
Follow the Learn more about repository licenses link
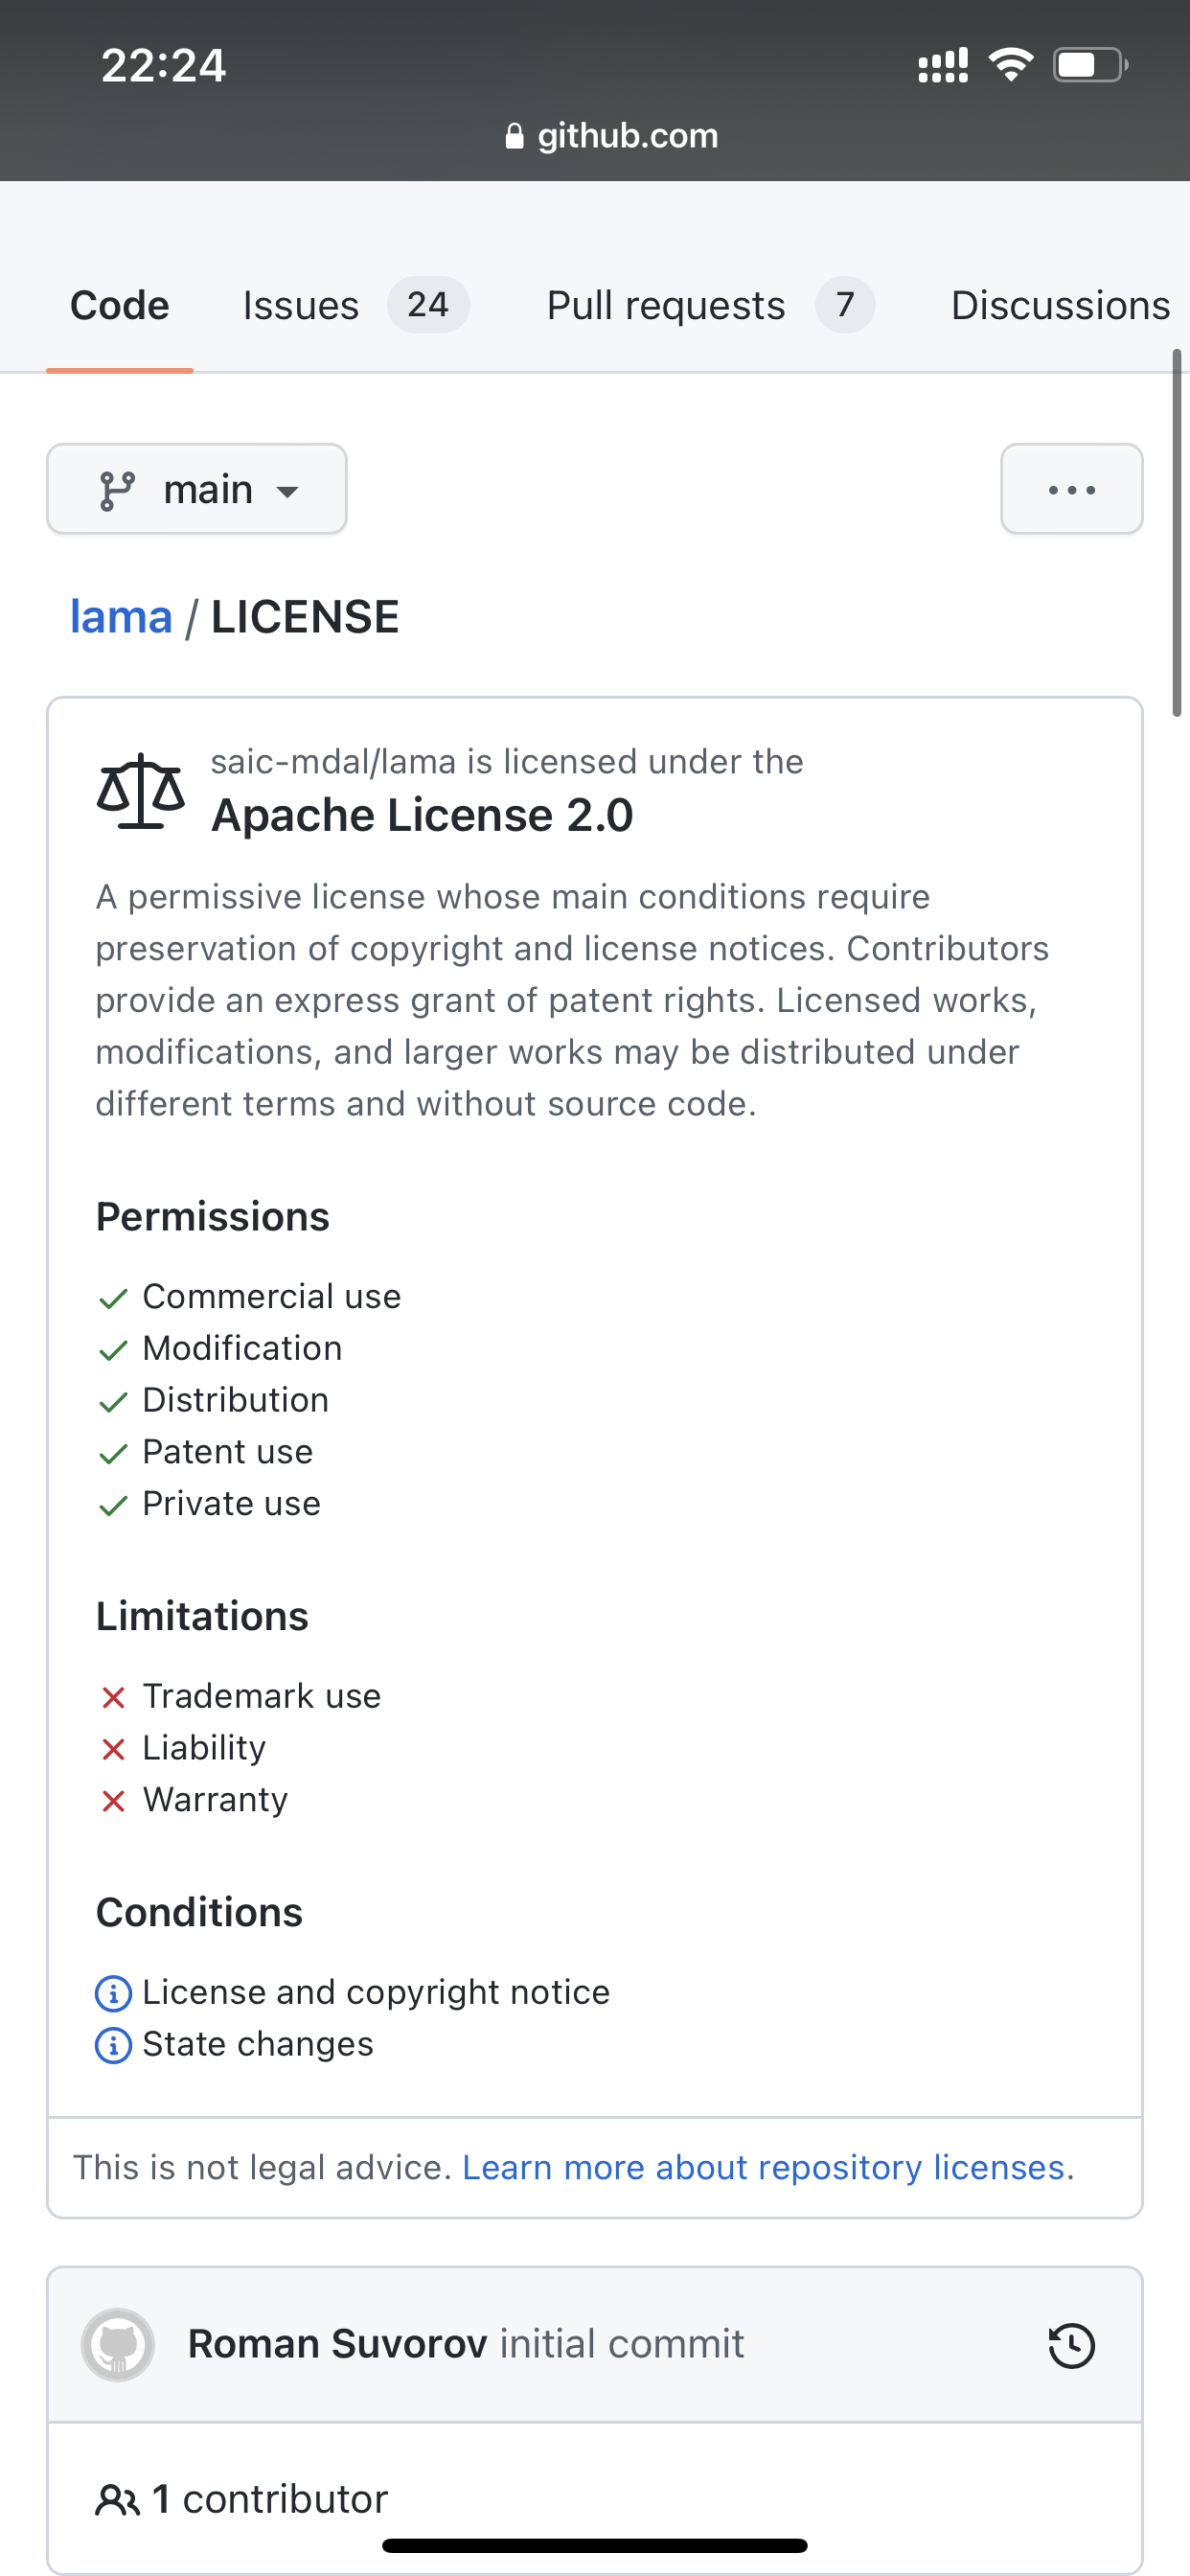pos(765,2167)
